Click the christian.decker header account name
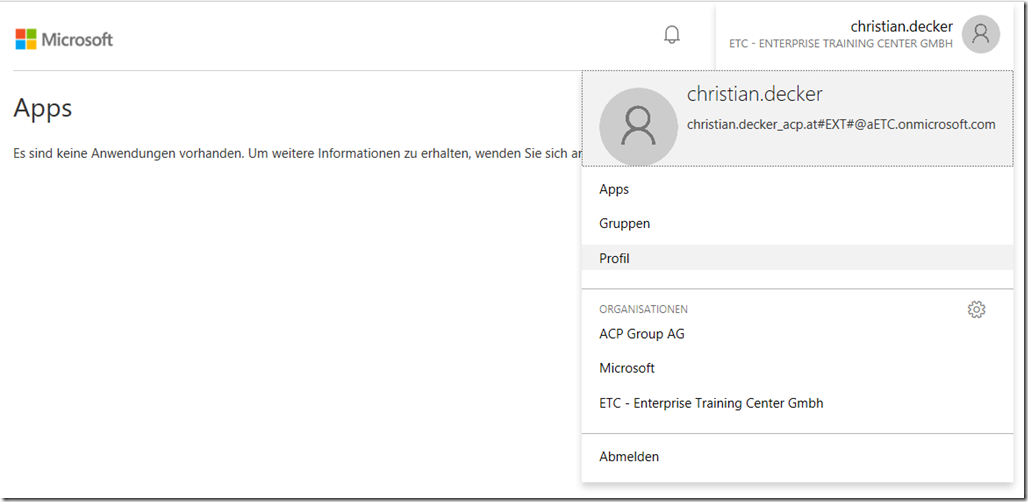 tap(901, 26)
